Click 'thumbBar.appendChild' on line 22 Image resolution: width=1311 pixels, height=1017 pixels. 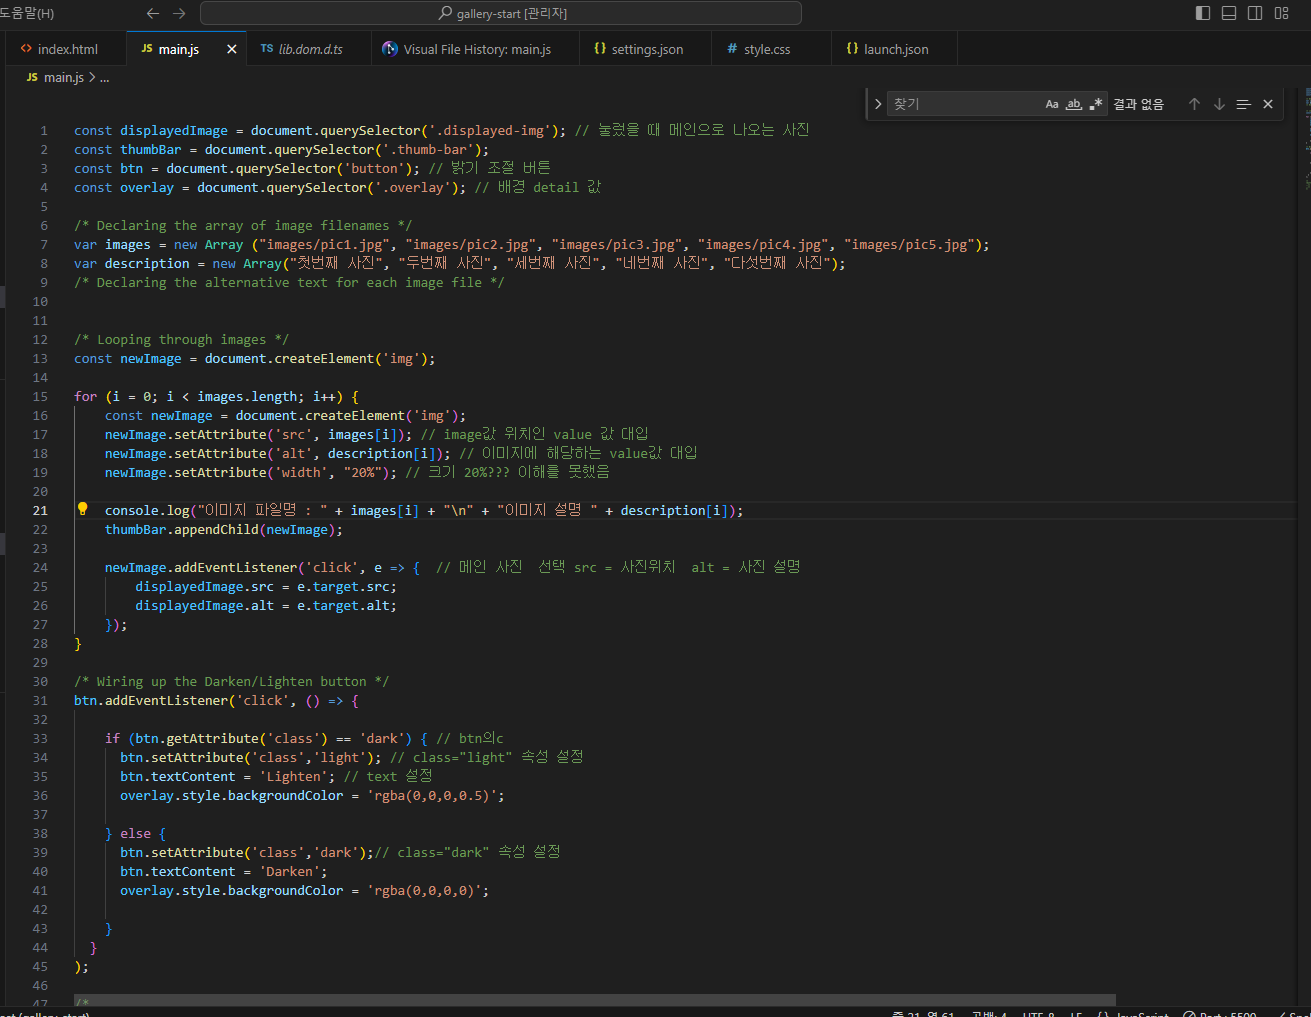(182, 530)
